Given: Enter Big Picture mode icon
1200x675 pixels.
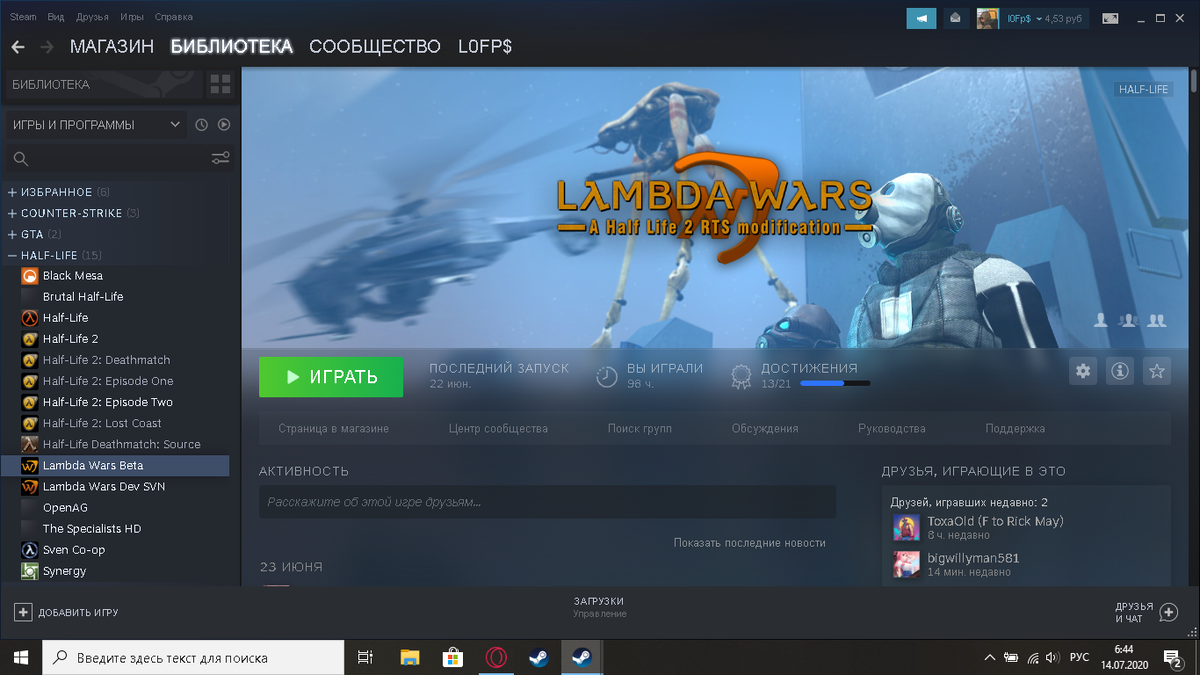Looking at the screenshot, I should (1110, 18).
